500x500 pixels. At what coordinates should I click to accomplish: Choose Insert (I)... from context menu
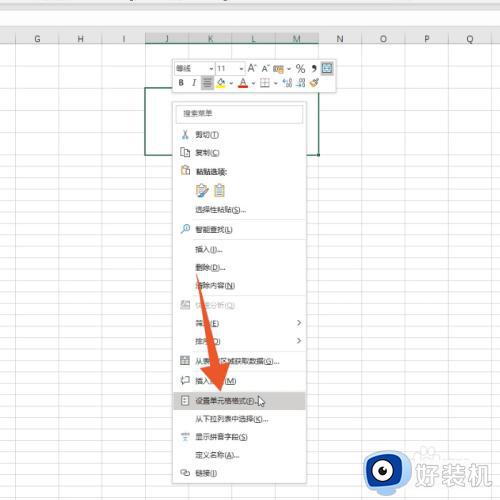pyautogui.click(x=239, y=249)
